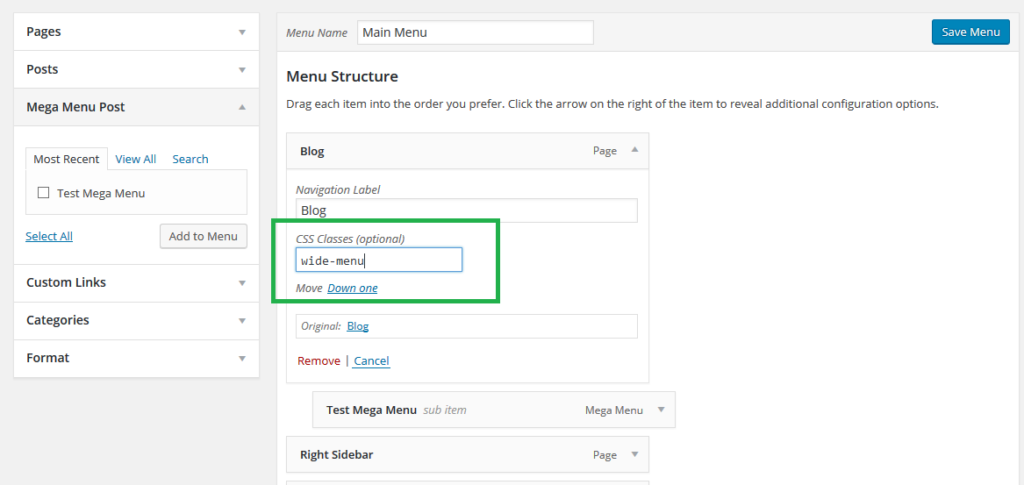Collapse the Blog menu item arrow
This screenshot has width=1024, height=485.
click(x=633, y=151)
